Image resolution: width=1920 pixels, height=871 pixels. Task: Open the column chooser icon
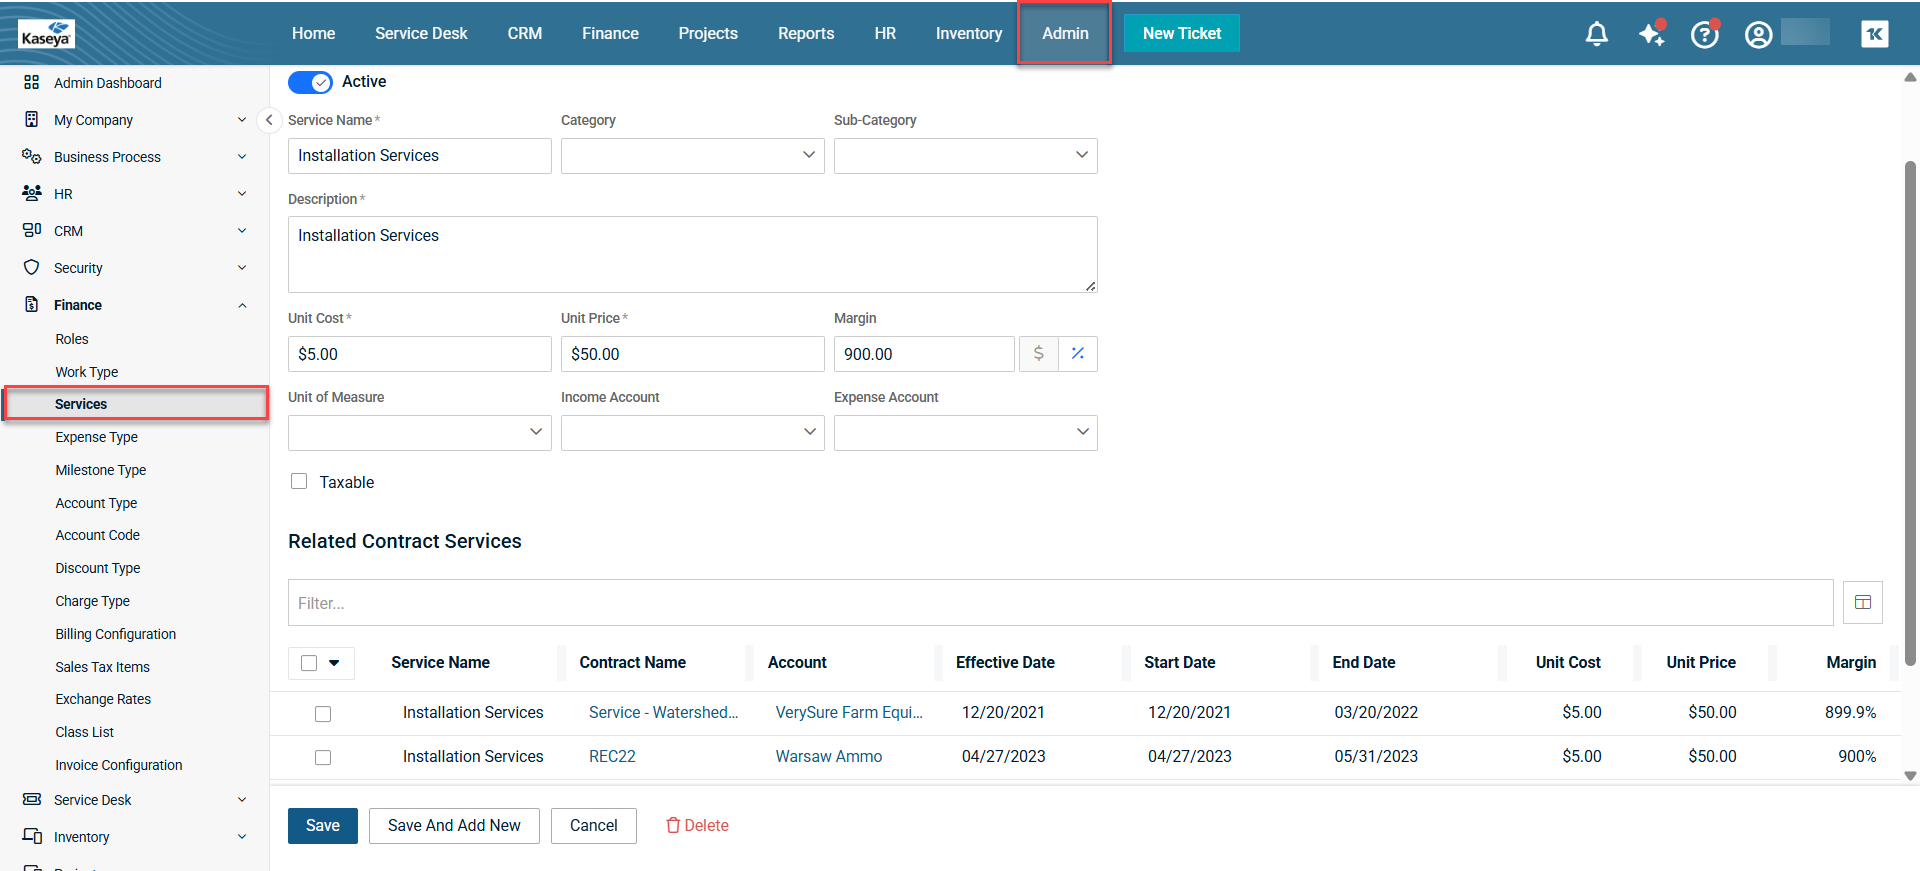point(1862,603)
